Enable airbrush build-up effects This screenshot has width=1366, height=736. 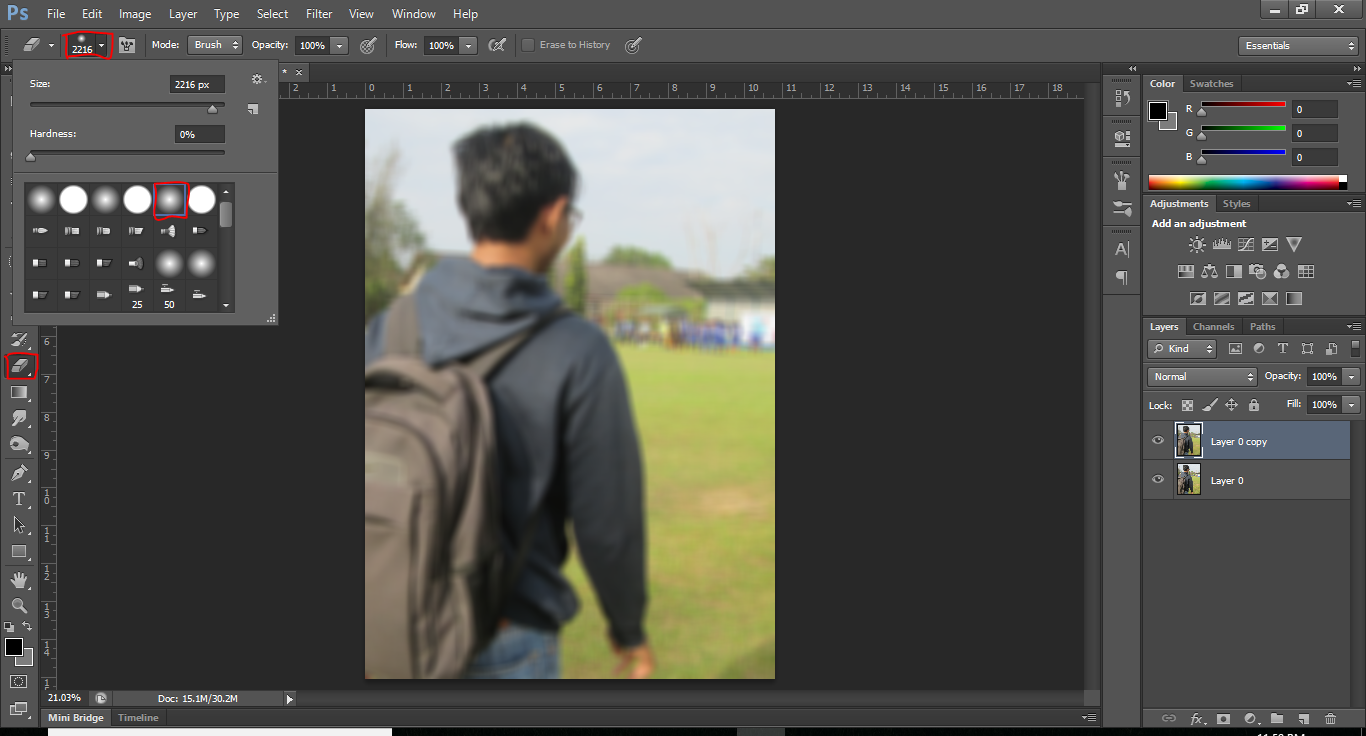coord(496,45)
